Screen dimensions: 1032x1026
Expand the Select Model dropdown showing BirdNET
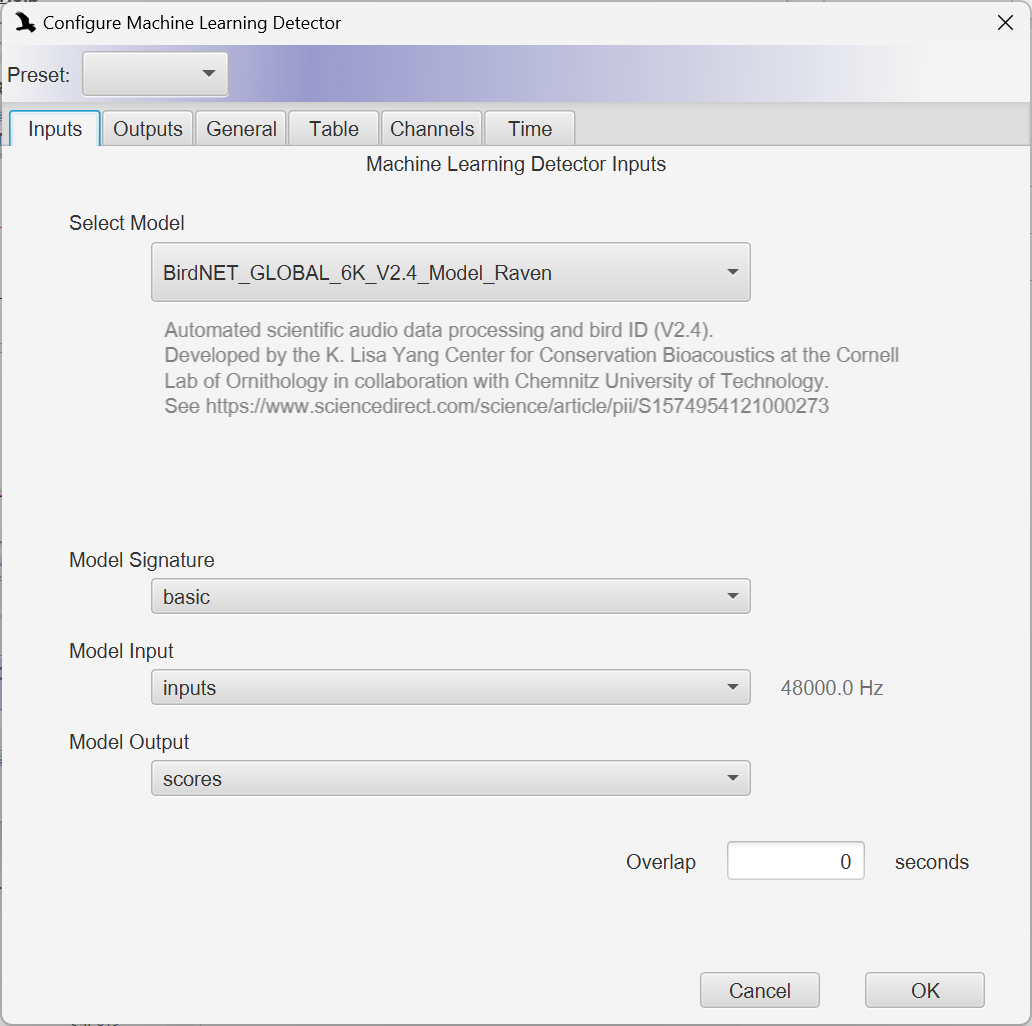[x=451, y=272]
